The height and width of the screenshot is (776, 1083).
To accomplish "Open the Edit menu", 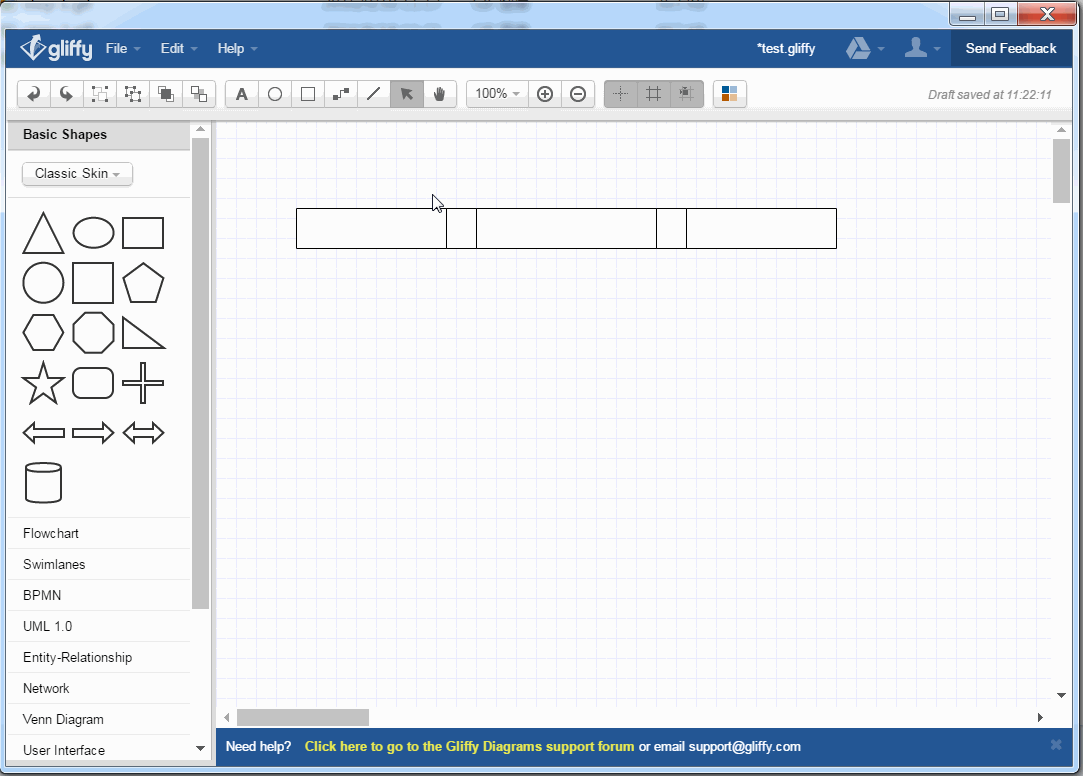I will pos(178,48).
